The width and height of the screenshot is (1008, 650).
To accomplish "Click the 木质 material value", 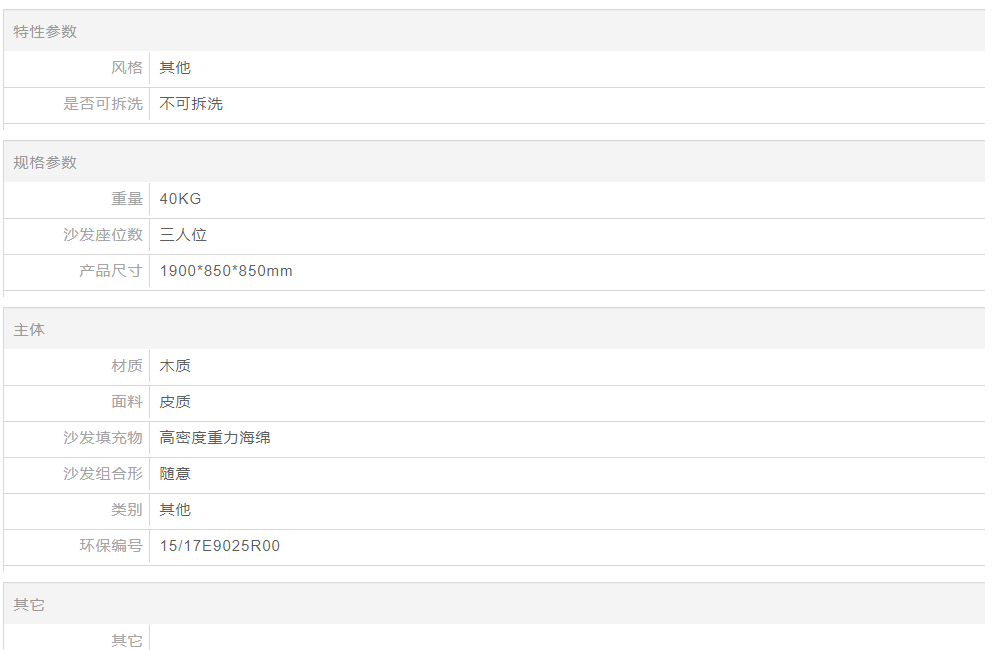I will [175, 366].
